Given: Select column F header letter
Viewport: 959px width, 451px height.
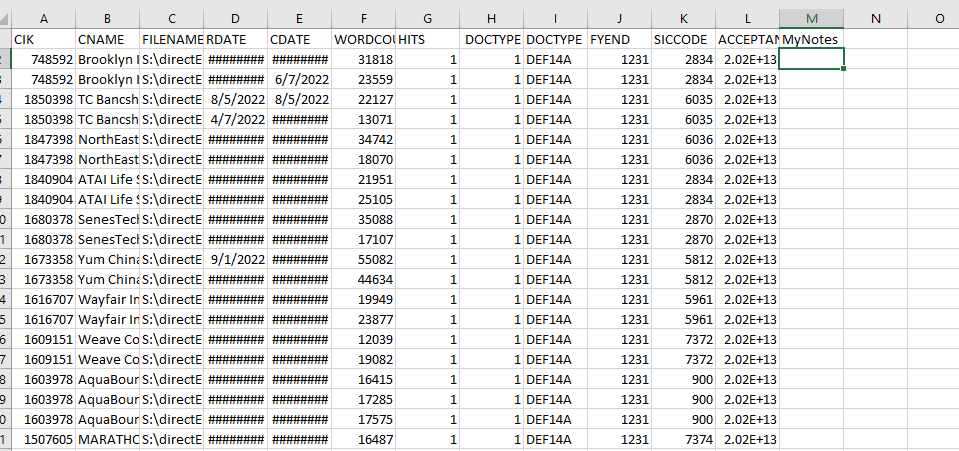Looking at the screenshot, I should pyautogui.click(x=363, y=18).
